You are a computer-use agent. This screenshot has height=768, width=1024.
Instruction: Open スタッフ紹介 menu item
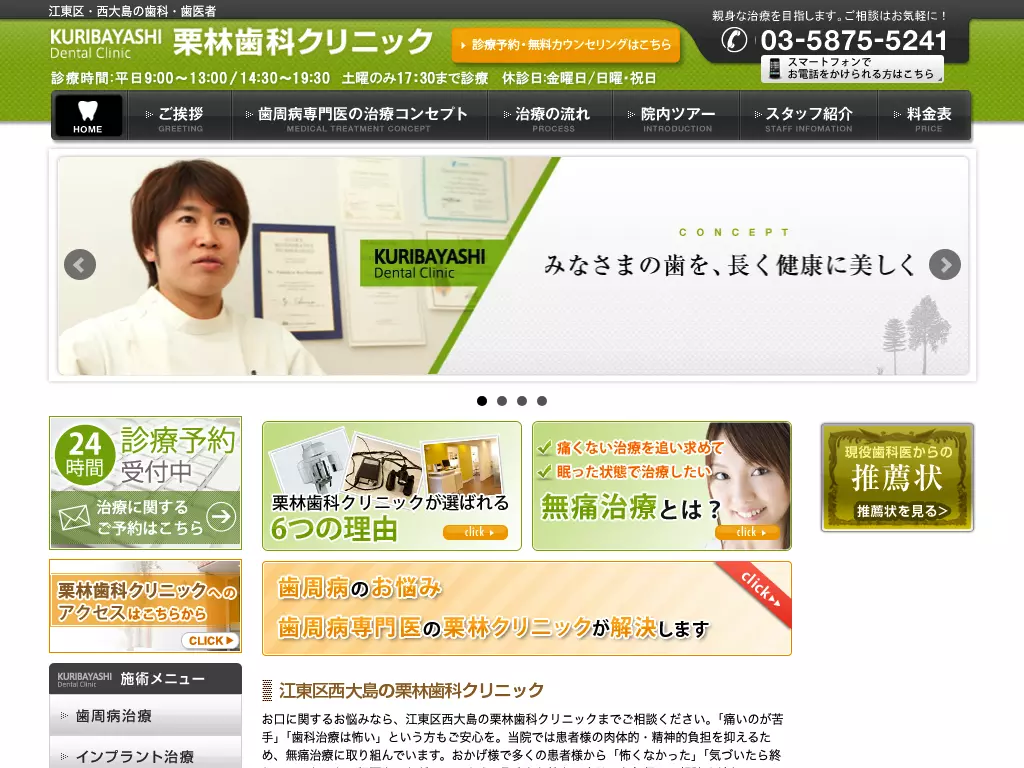pos(808,118)
